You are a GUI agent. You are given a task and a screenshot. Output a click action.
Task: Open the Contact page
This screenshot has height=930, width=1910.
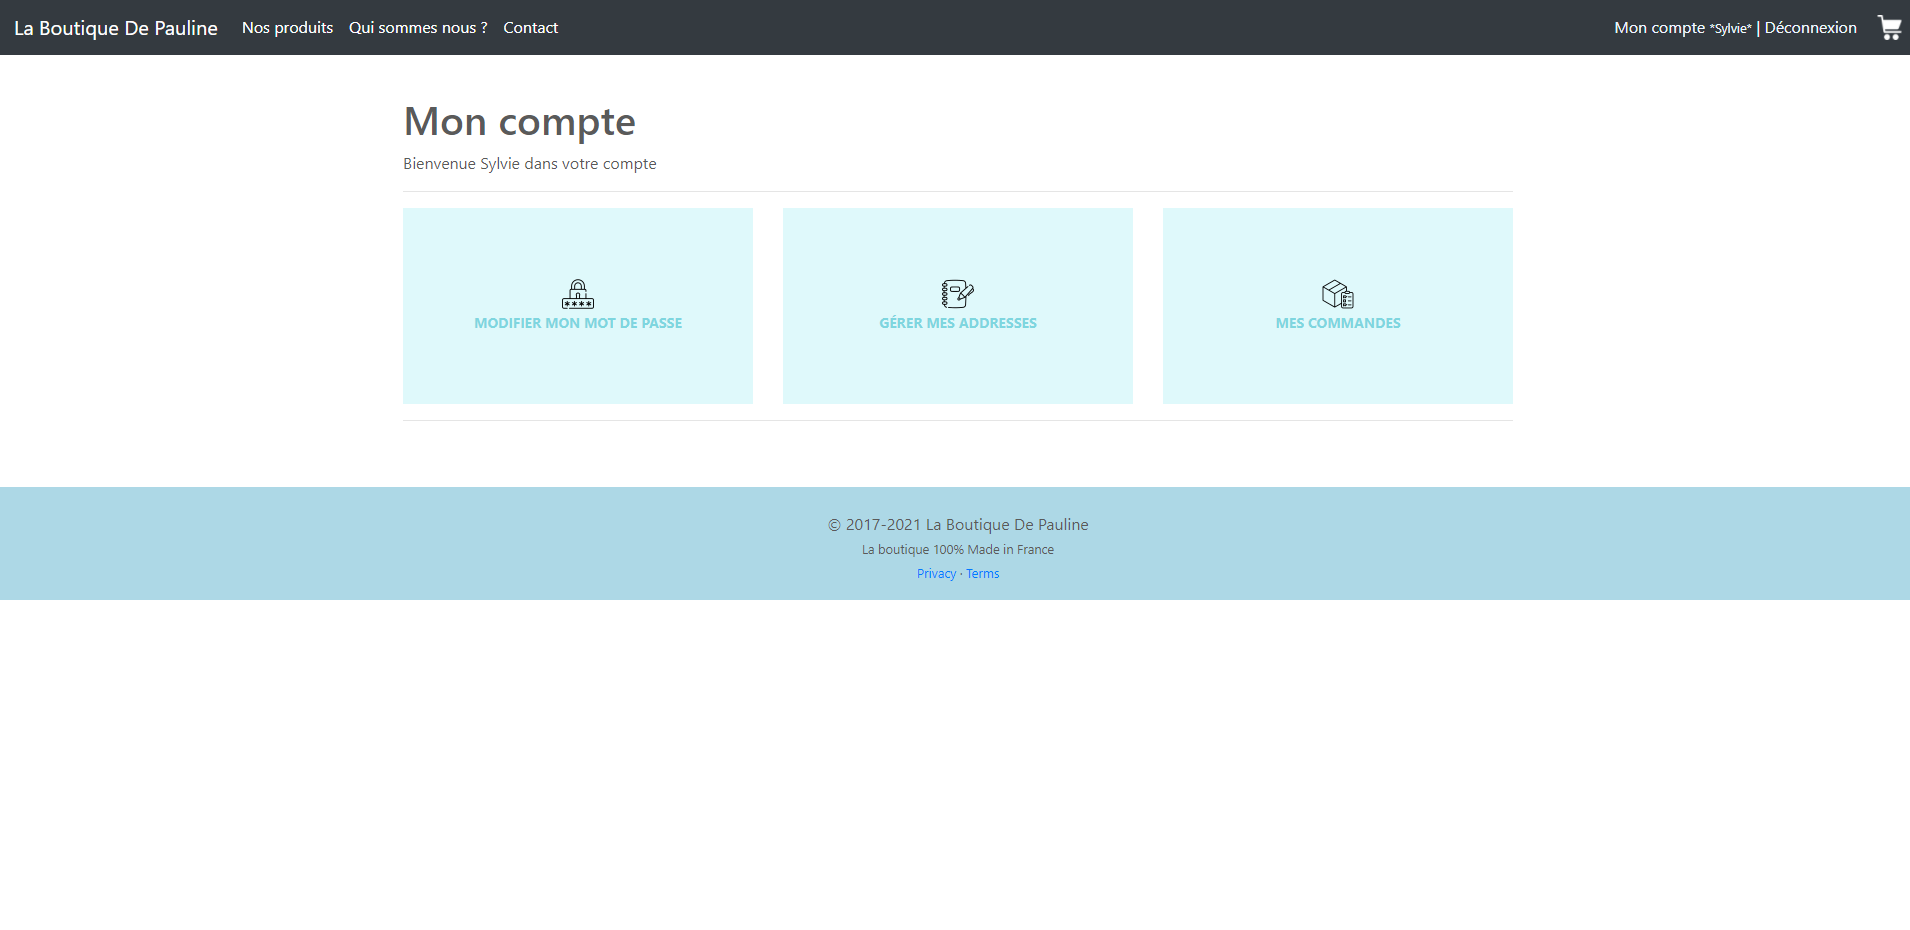click(530, 27)
